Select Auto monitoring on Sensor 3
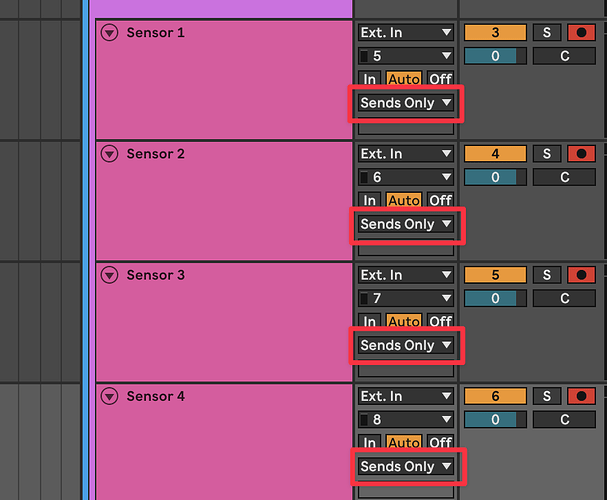 coord(404,321)
